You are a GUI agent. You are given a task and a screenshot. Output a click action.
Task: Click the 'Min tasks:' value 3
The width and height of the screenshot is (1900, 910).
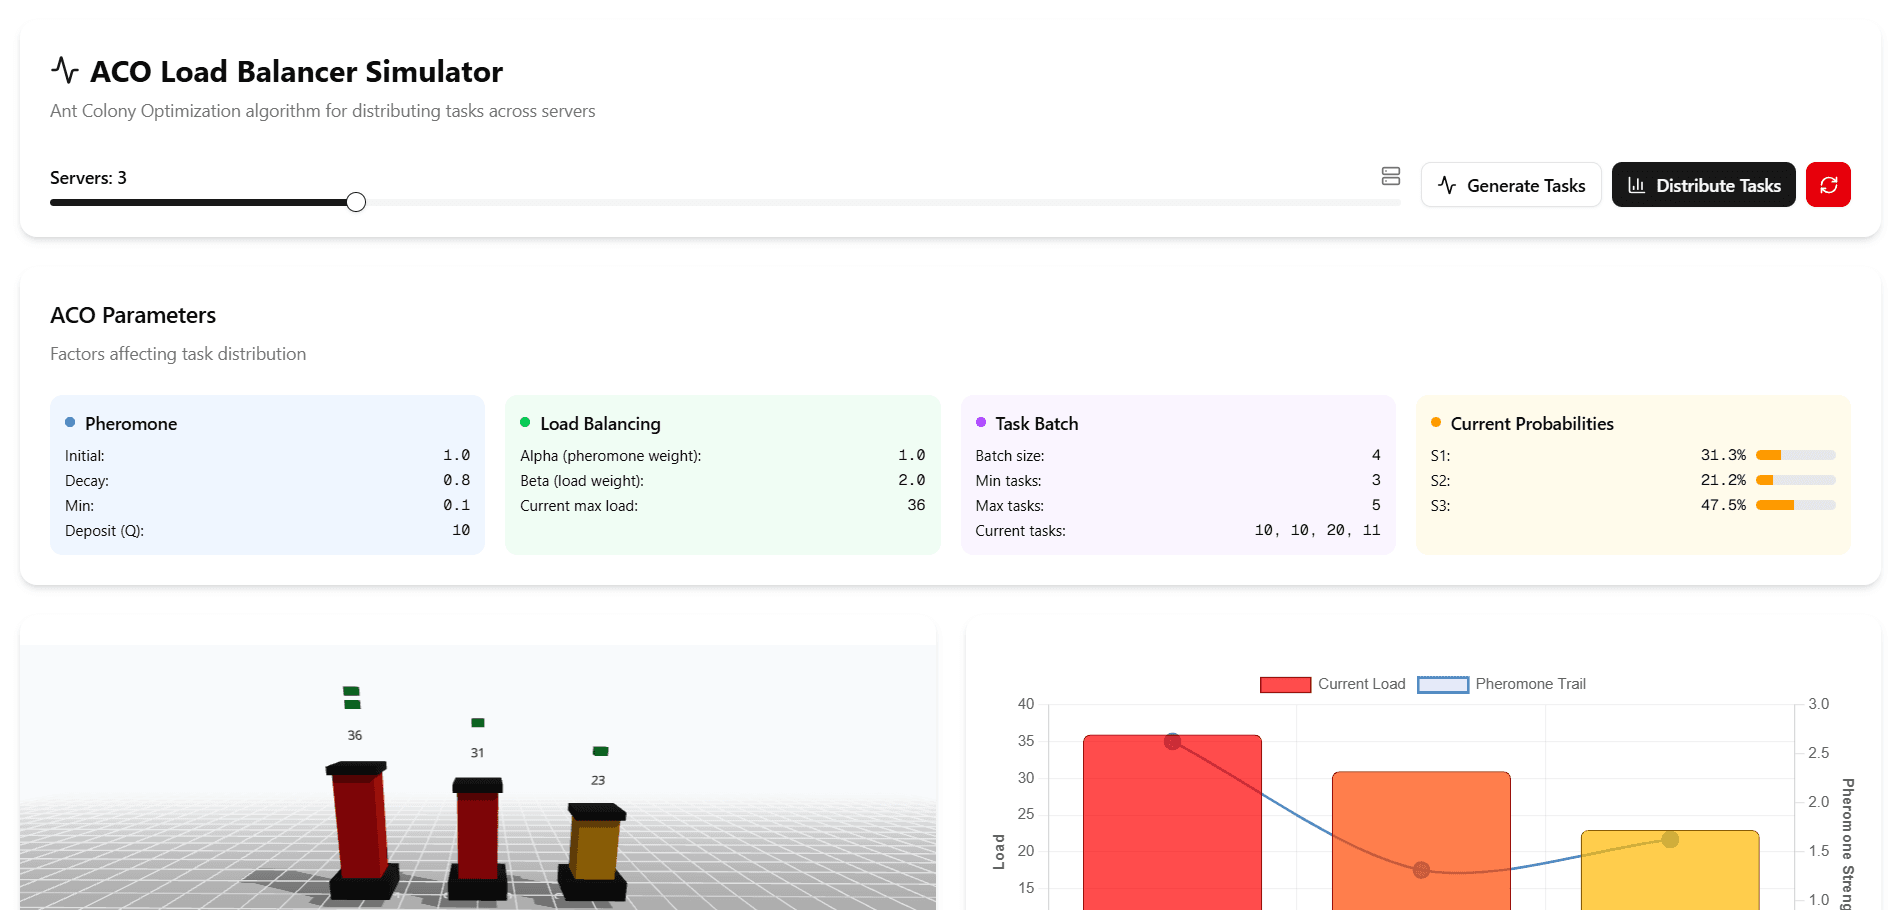(x=1376, y=480)
